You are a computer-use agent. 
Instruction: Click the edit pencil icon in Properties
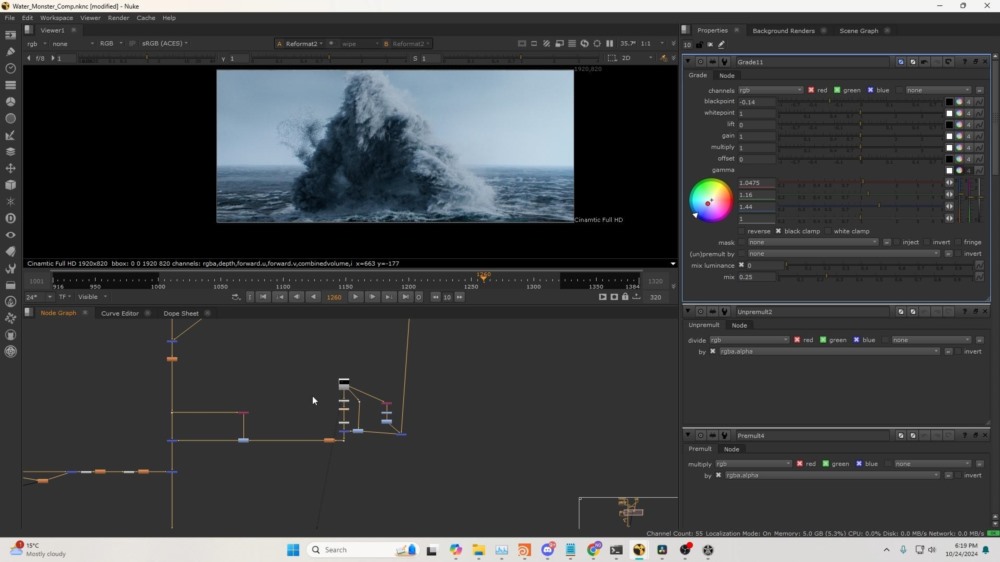[721, 45]
